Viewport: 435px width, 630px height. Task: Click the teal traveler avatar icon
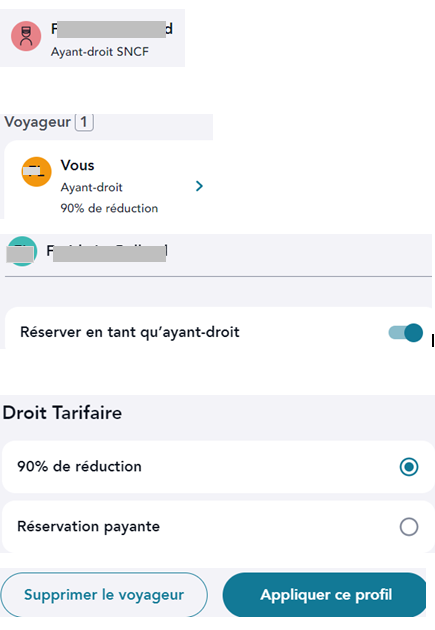(x=22, y=251)
